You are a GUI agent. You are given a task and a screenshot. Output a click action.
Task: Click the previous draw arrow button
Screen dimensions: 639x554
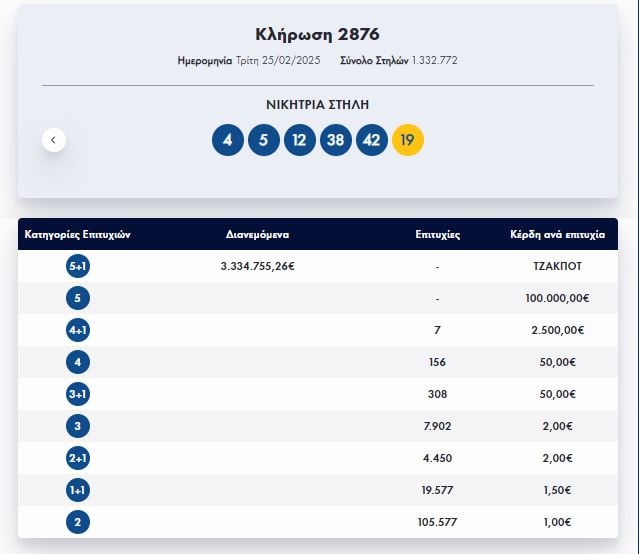(x=54, y=140)
